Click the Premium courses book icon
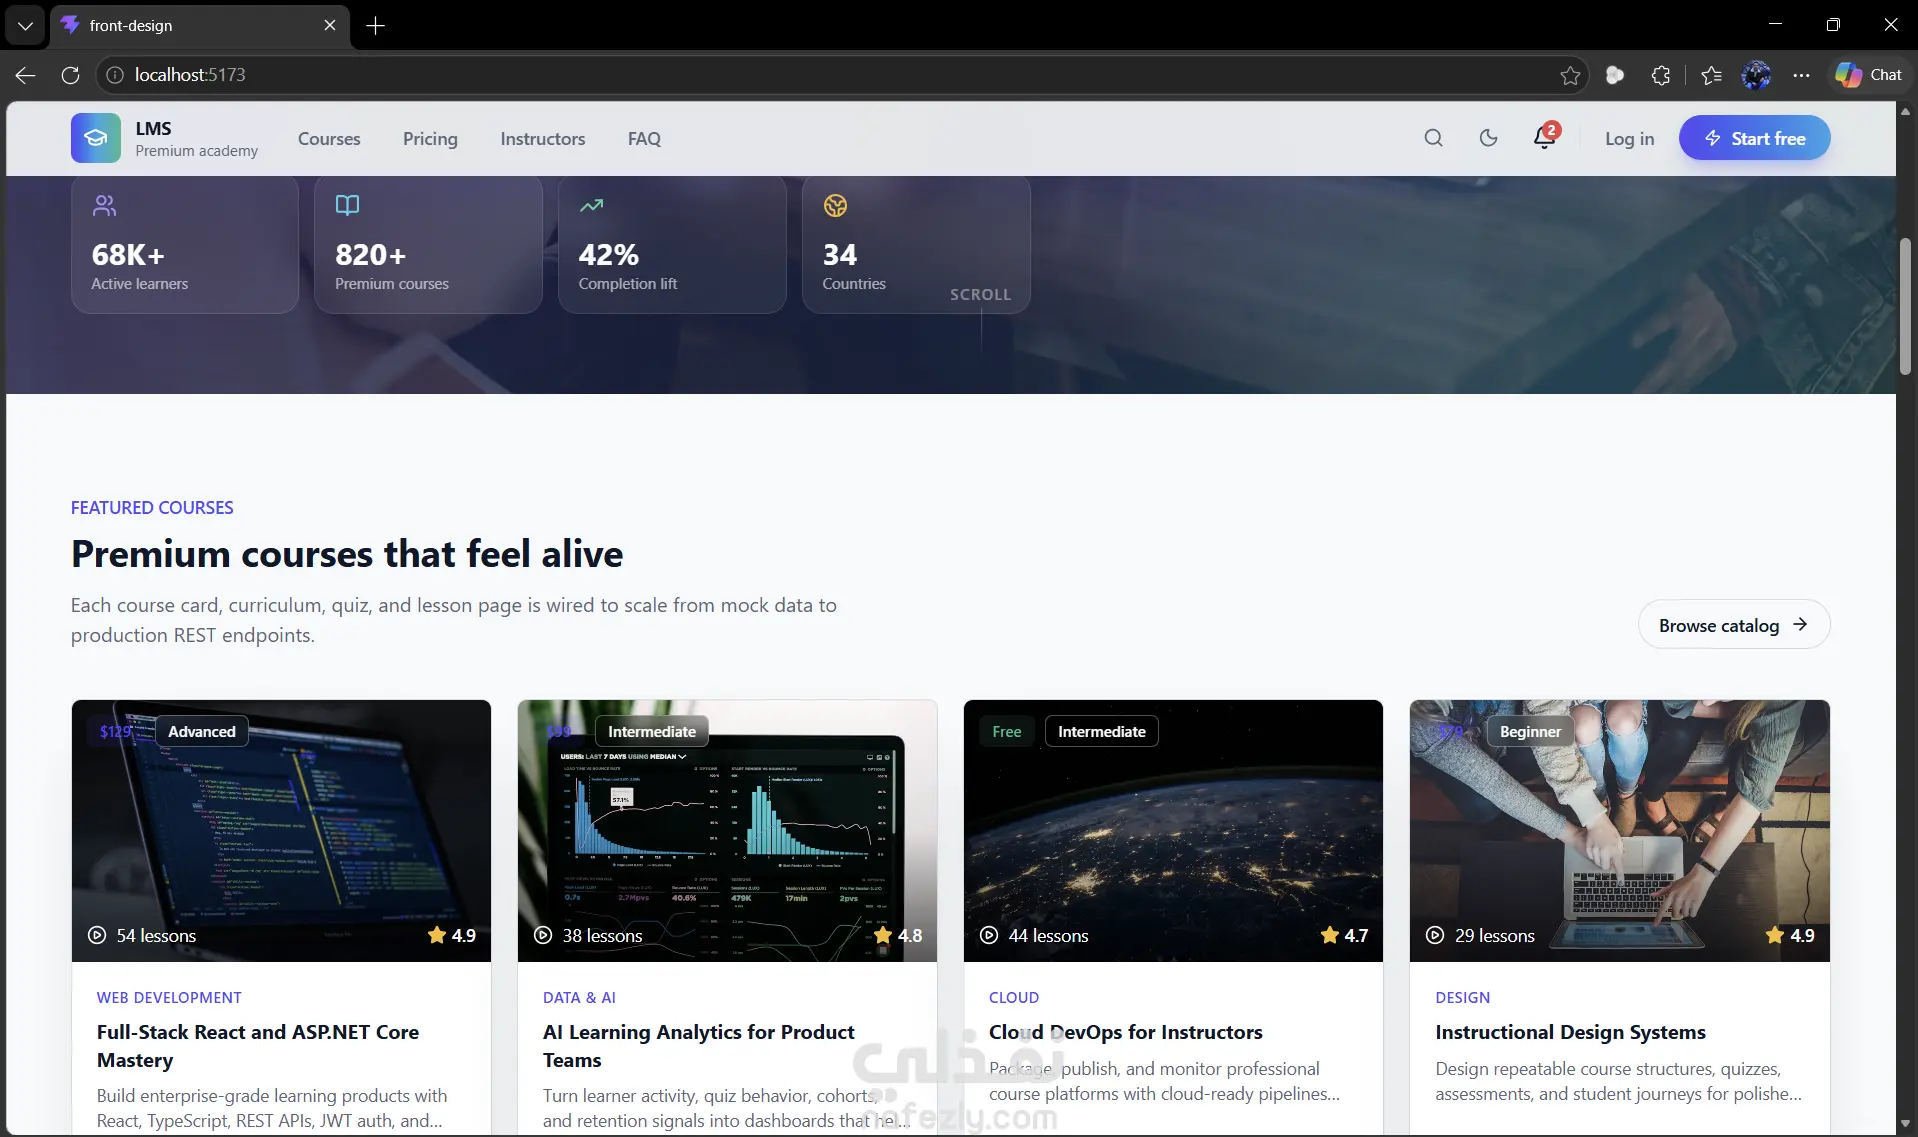This screenshot has height=1137, width=1918. click(347, 205)
